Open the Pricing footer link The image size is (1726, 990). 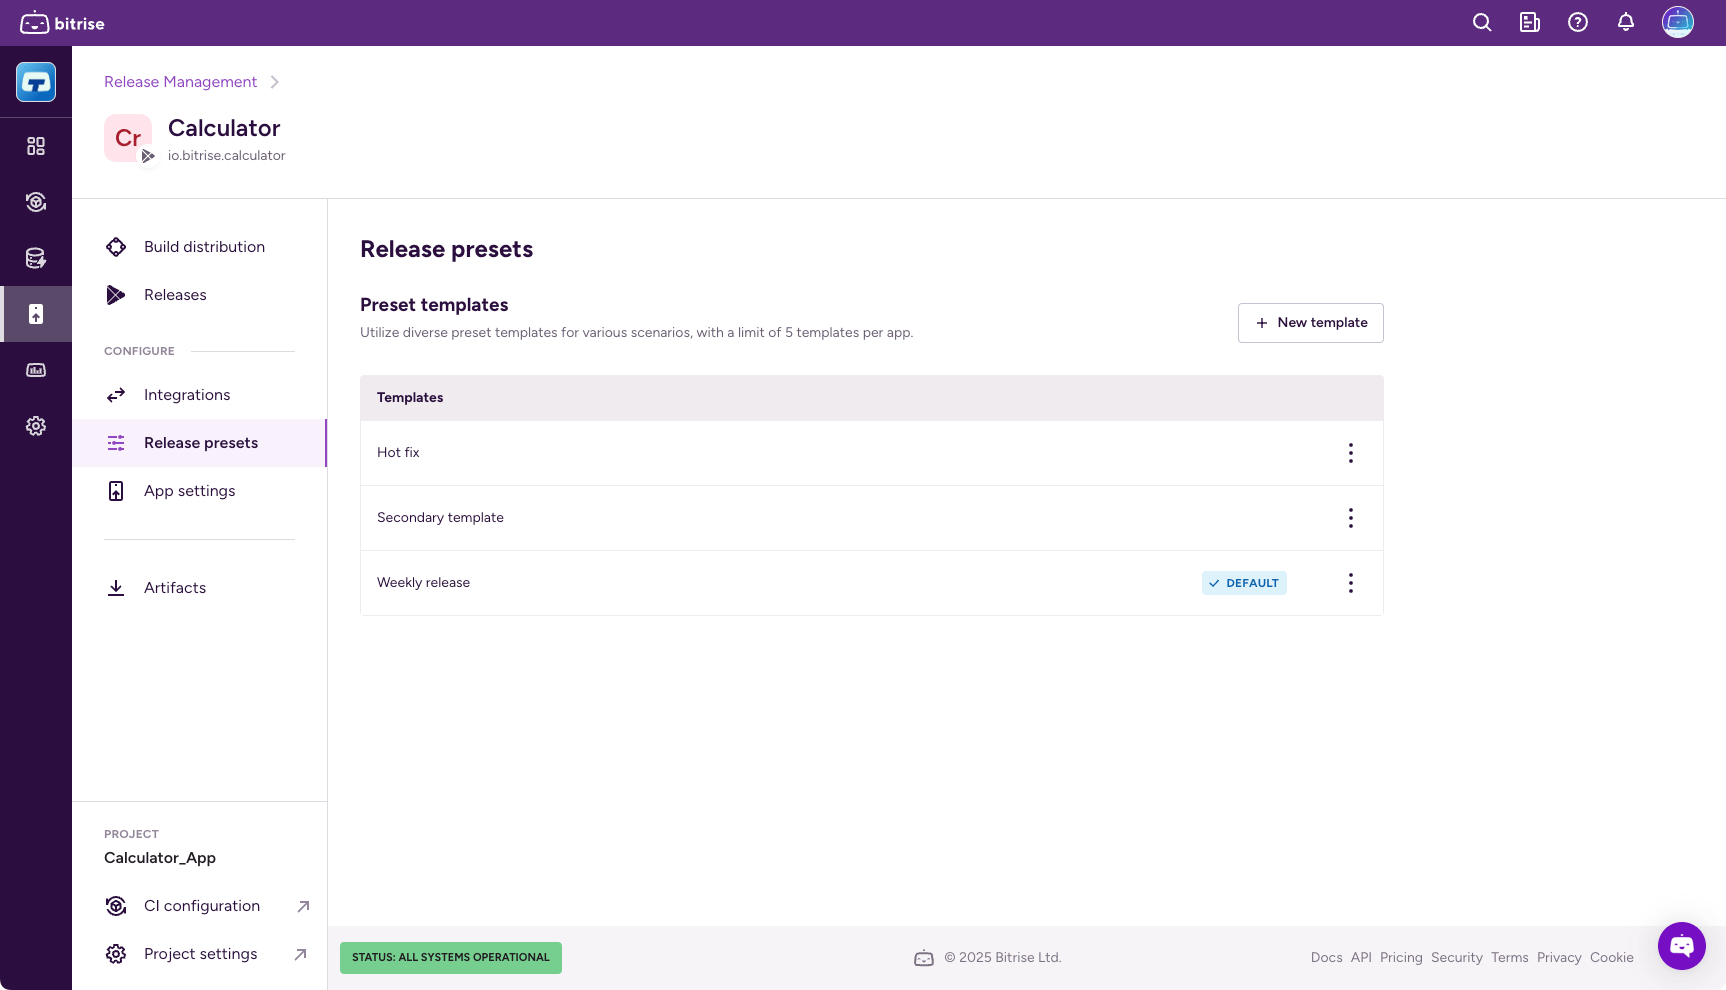pos(1401,958)
